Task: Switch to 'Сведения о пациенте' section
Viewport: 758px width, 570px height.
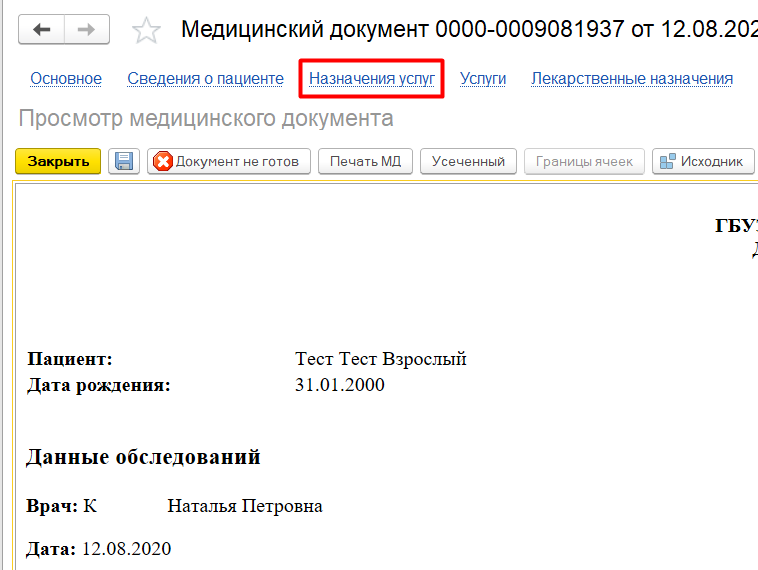Action: [205, 78]
